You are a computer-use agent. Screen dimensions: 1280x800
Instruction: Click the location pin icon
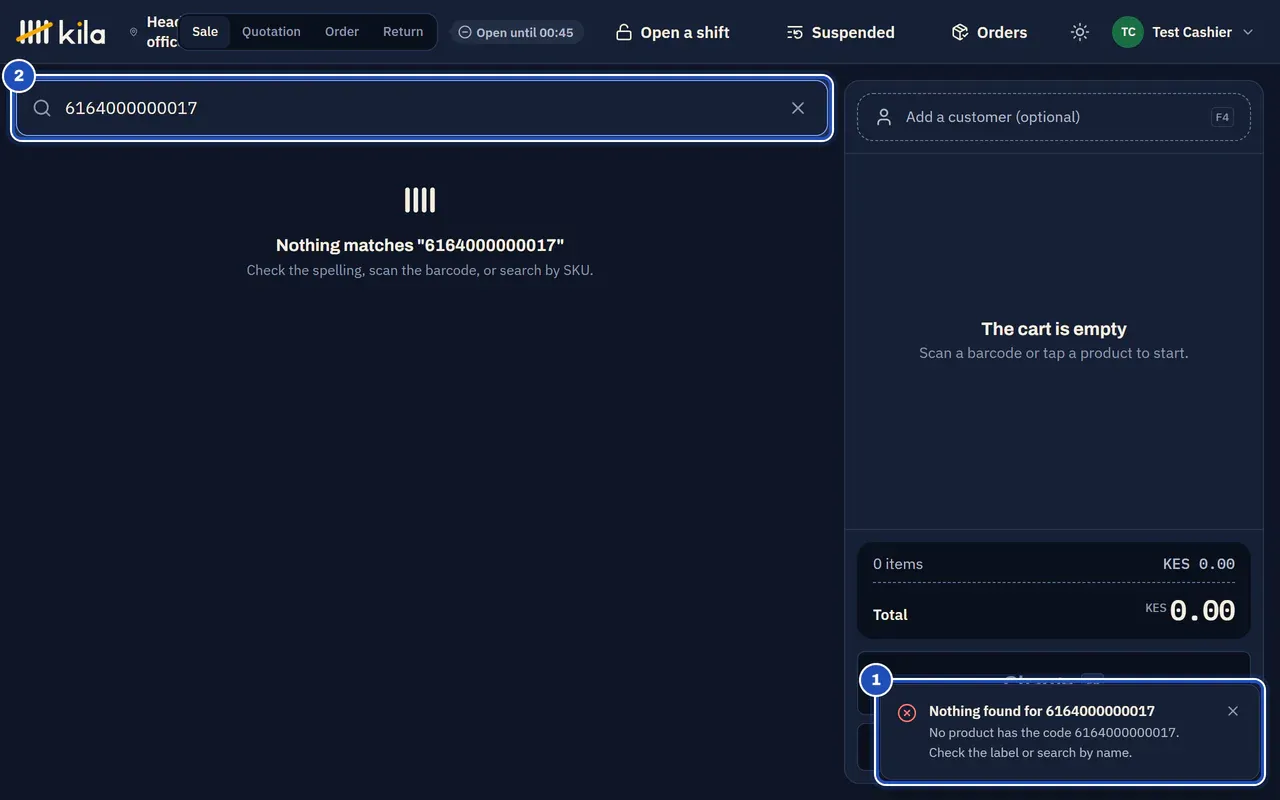133,32
